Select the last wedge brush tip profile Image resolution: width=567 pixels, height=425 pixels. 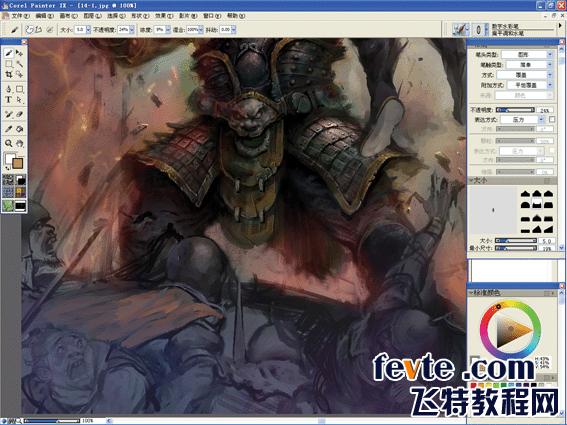548,229
